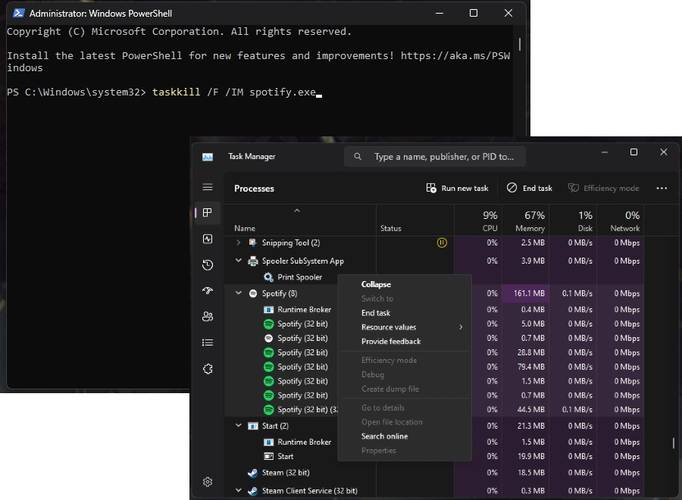Viewport: 682px width, 500px height.
Task: Click suspended status icon for Snipping Tool
Action: click(441, 243)
